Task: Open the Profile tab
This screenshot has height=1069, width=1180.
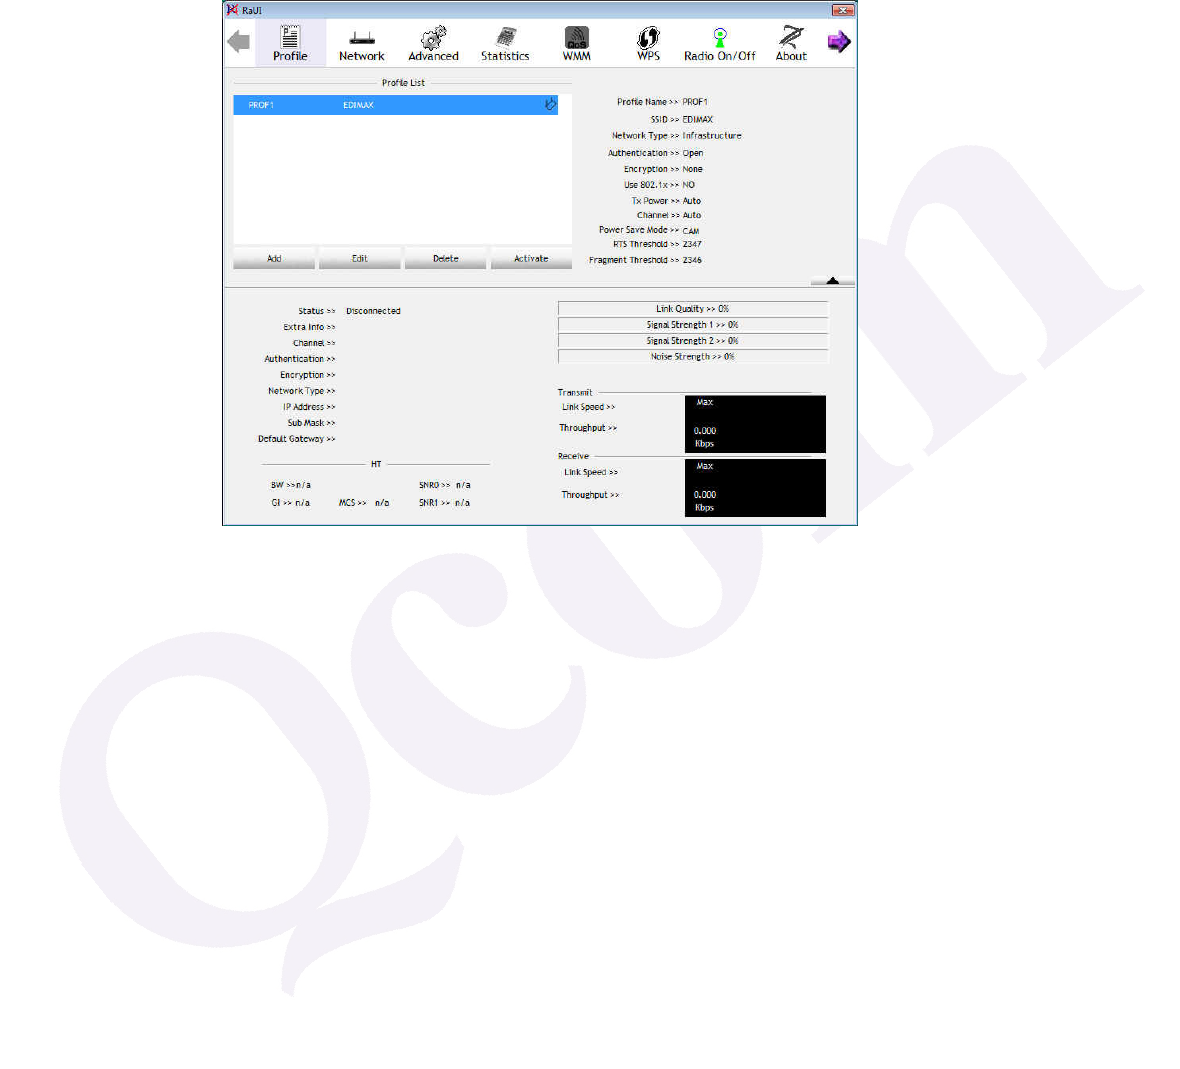Action: [290, 44]
